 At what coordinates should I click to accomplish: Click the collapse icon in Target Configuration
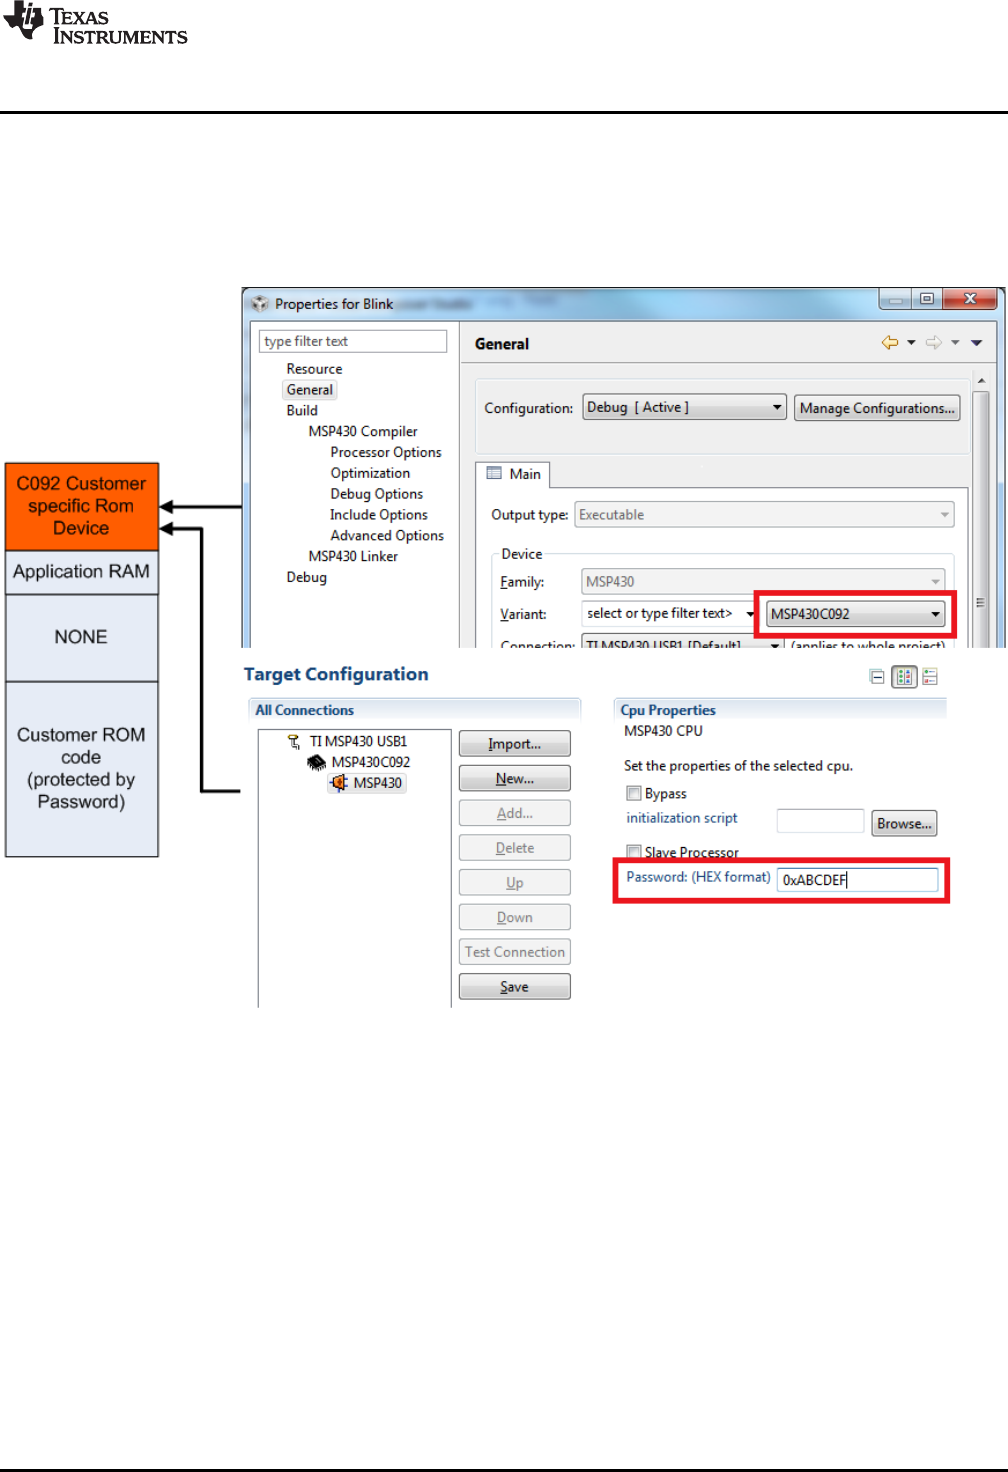pyautogui.click(x=877, y=677)
